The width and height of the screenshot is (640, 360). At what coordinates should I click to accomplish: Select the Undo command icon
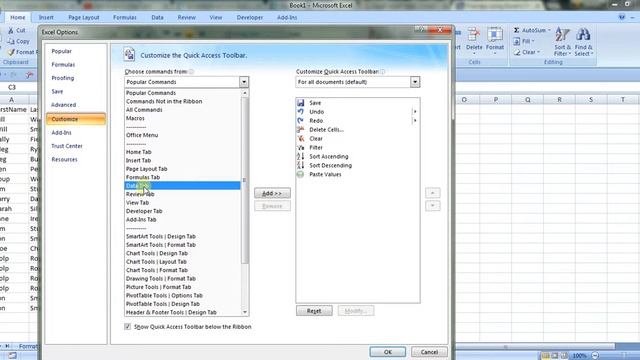coord(301,112)
